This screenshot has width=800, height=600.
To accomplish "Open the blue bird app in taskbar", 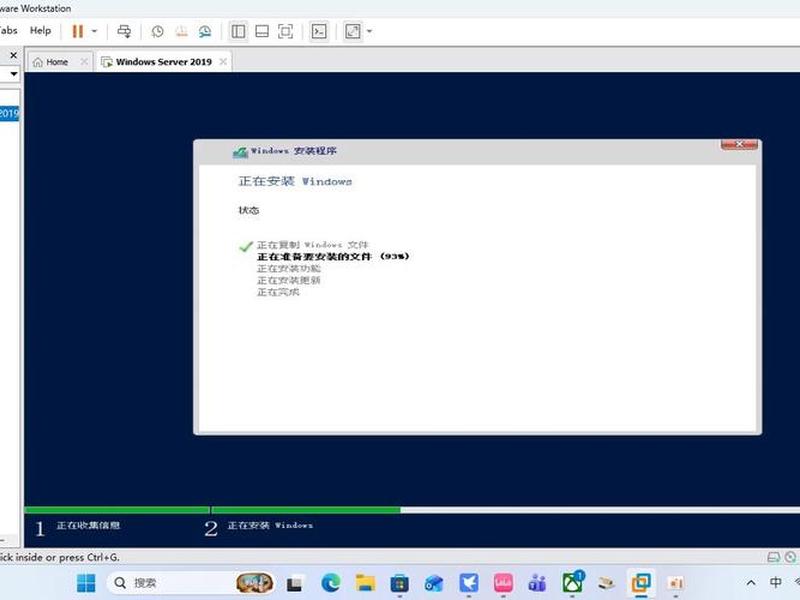I will click(468, 583).
